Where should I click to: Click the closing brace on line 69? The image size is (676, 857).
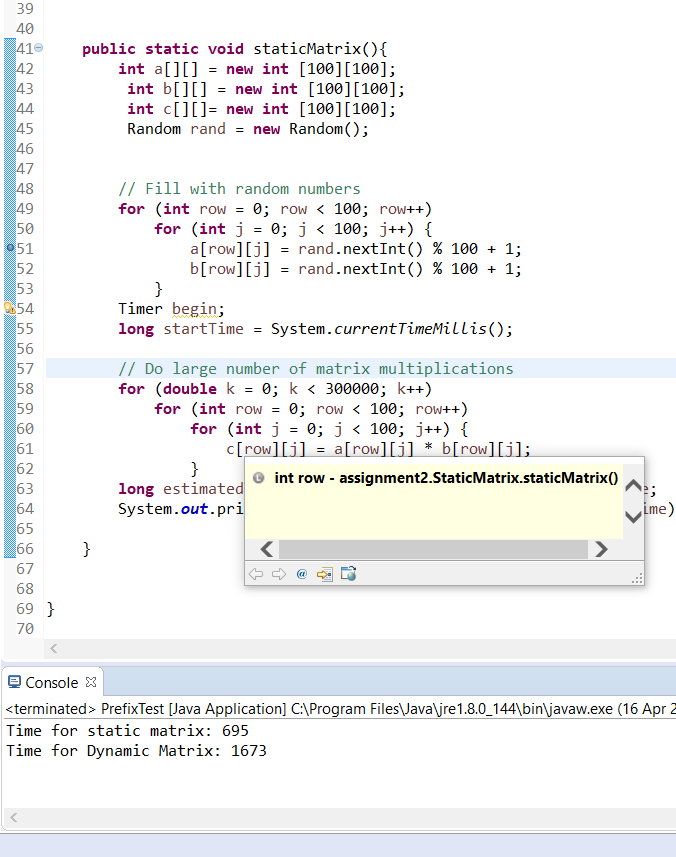(50, 608)
